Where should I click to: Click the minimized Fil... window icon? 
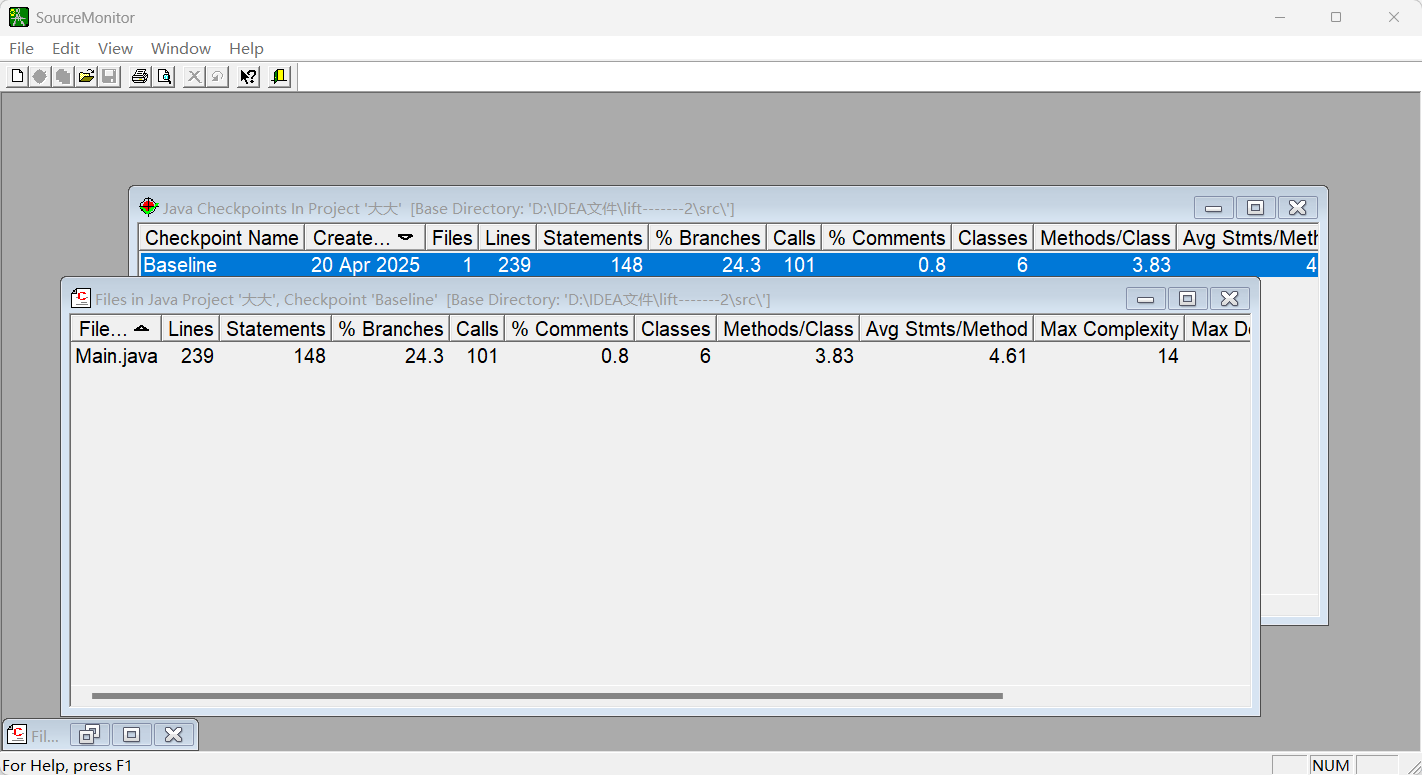pos(16,735)
